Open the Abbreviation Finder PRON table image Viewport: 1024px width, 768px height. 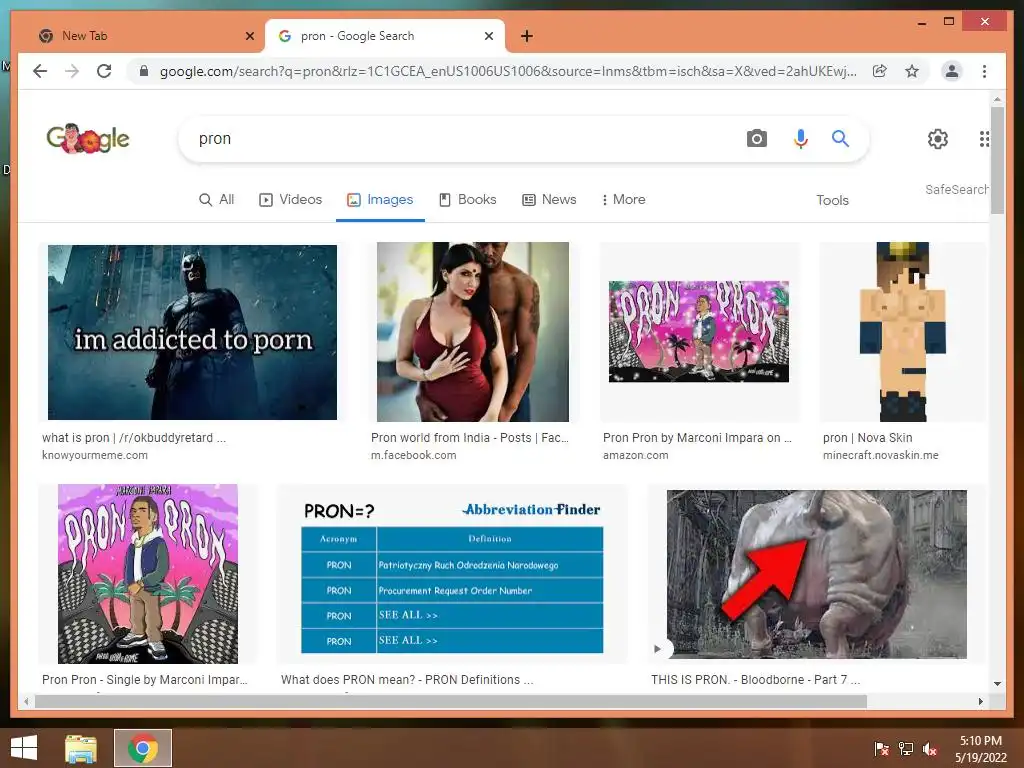(x=452, y=575)
